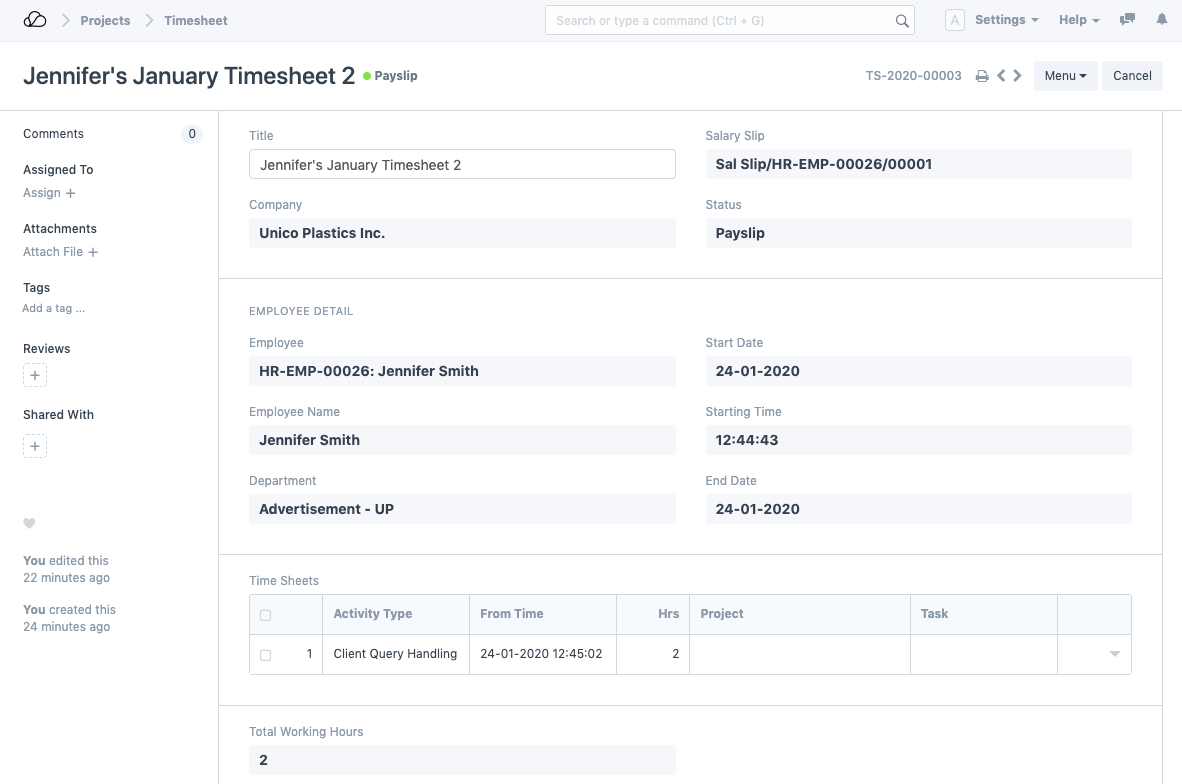Add a review with plus button
The image size is (1182, 784).
(x=35, y=376)
